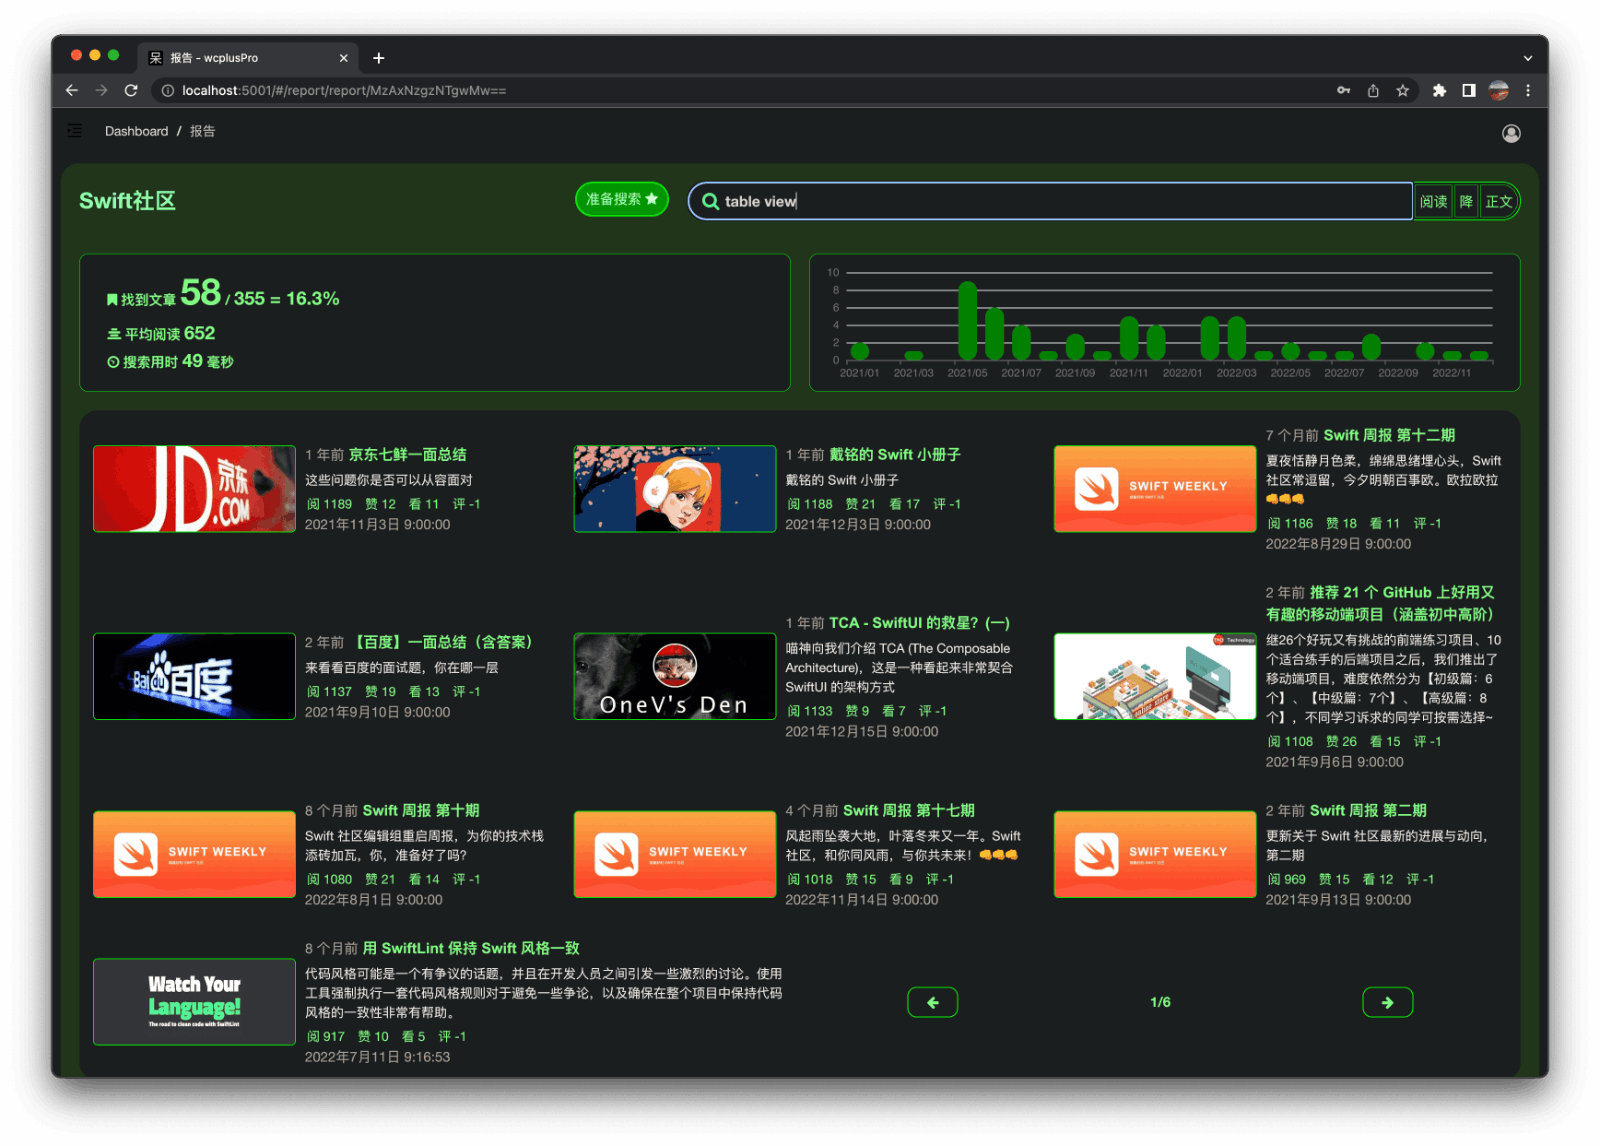Click the left pagination arrow below the articles
The width and height of the screenshot is (1600, 1146).
(x=932, y=1001)
